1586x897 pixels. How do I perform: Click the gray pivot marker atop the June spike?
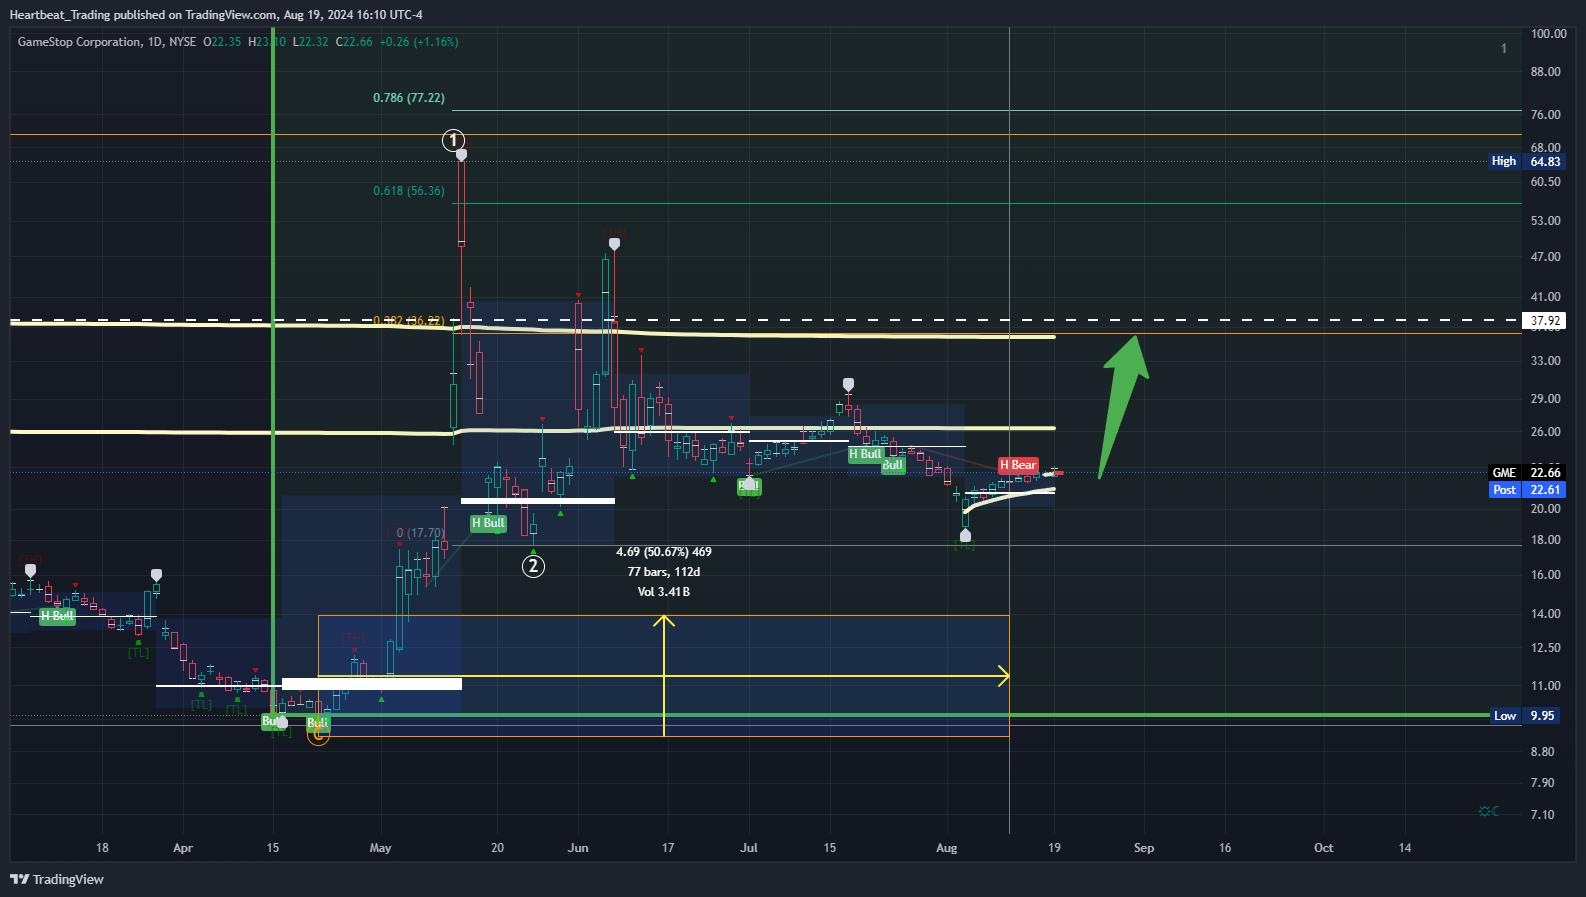coord(614,244)
